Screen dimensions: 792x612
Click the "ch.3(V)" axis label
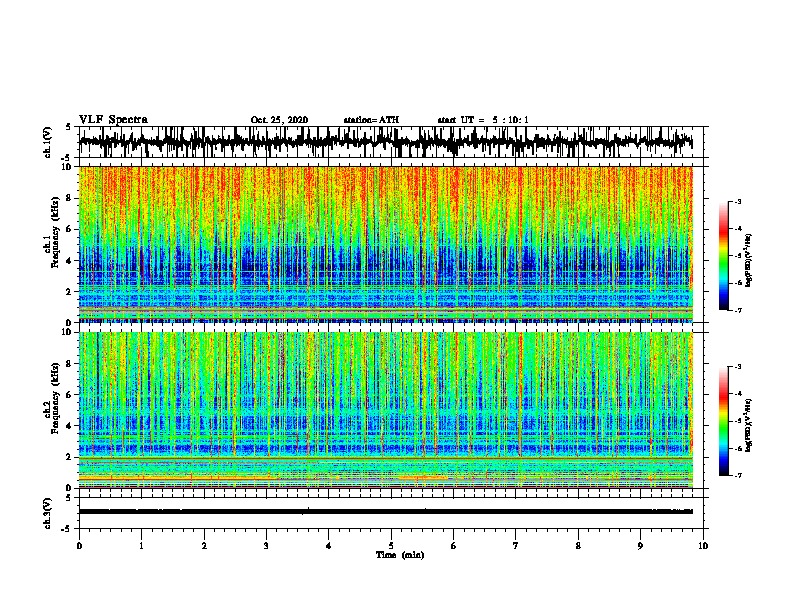coord(48,513)
